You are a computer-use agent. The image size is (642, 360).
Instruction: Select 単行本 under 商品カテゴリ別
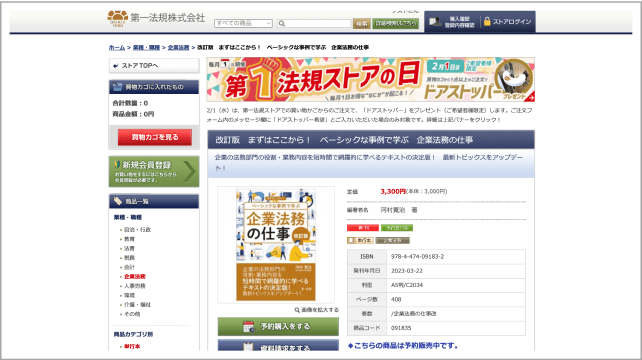(x=132, y=346)
